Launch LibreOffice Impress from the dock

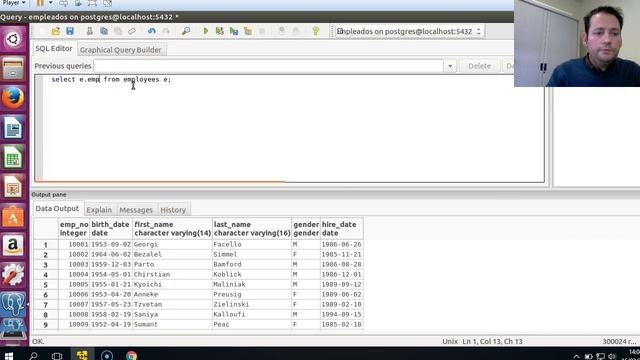point(13,187)
